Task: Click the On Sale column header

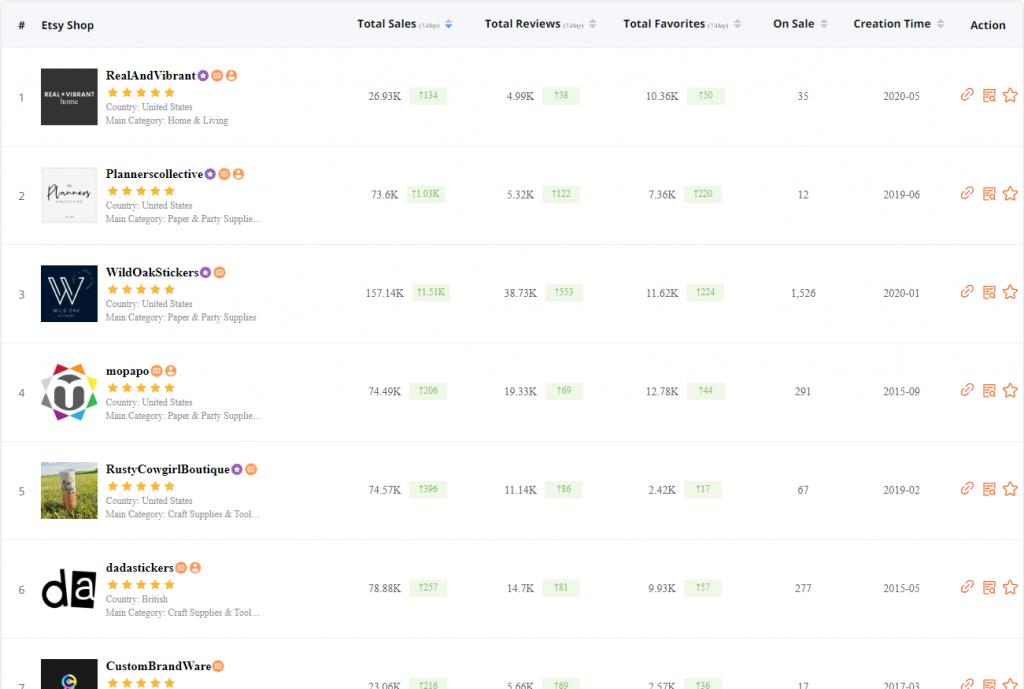Action: point(793,24)
